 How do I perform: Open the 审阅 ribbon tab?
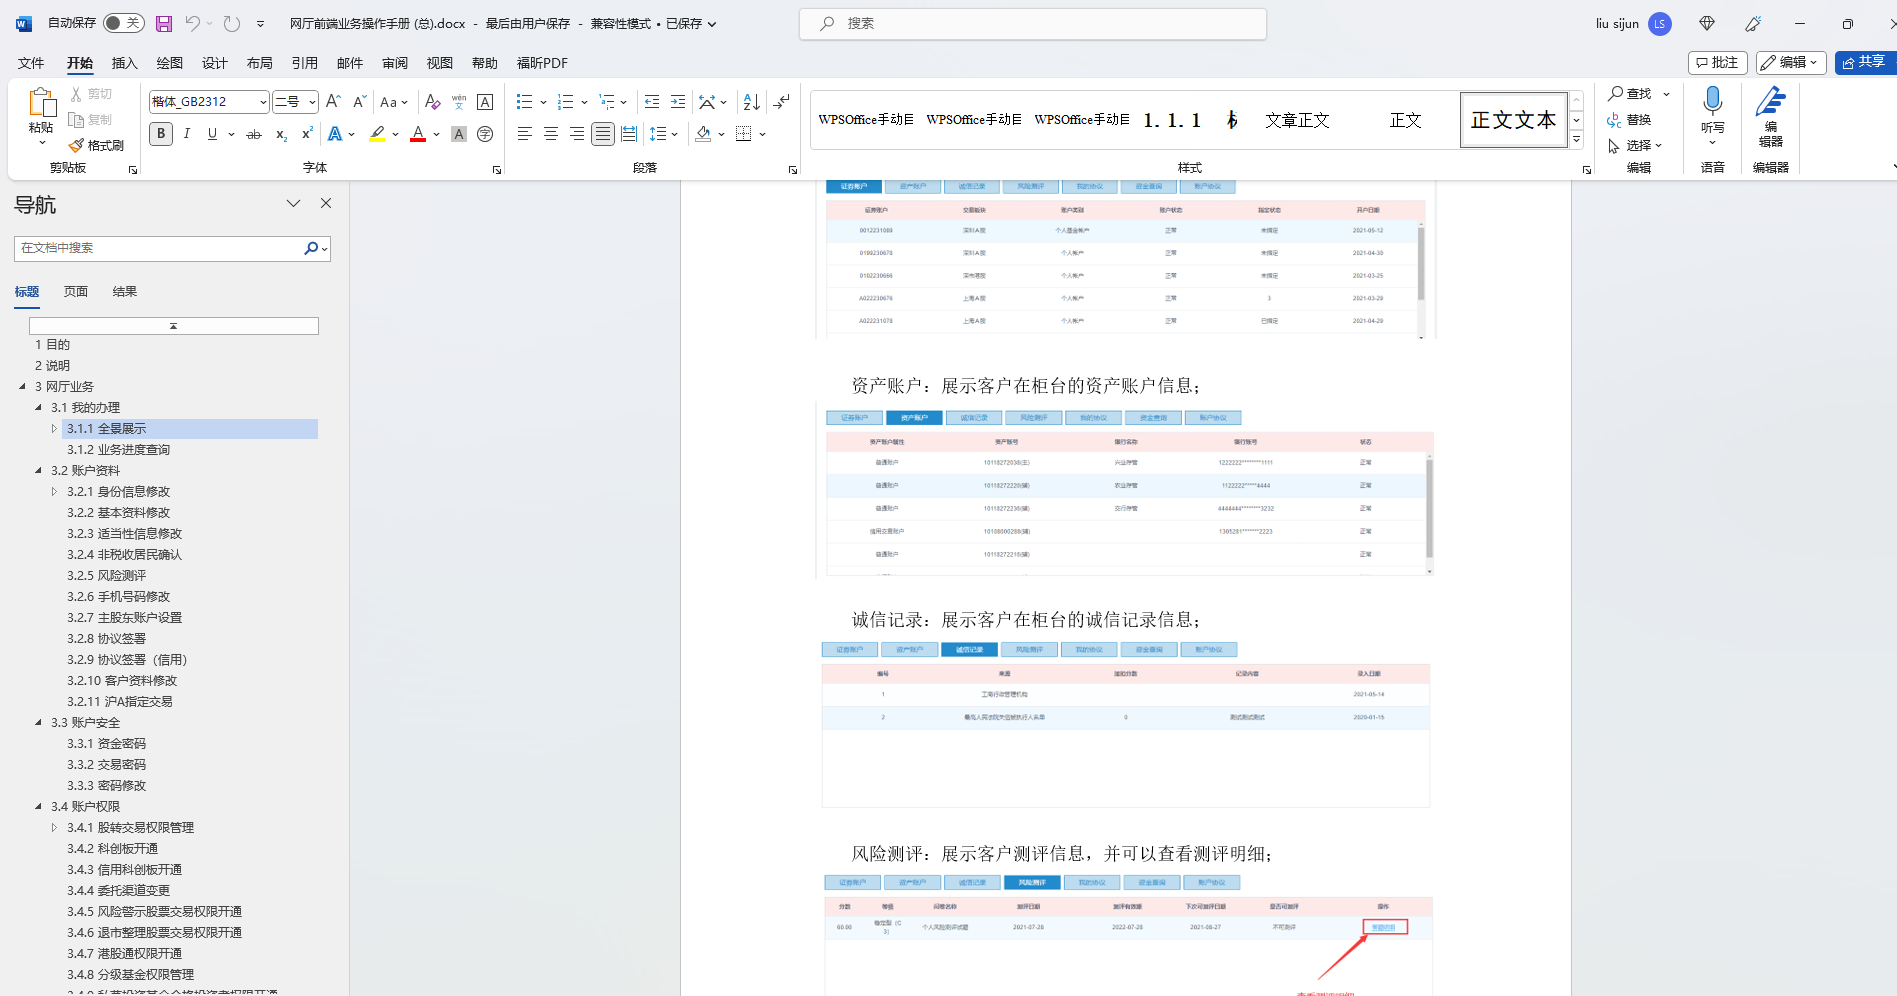pyautogui.click(x=395, y=63)
